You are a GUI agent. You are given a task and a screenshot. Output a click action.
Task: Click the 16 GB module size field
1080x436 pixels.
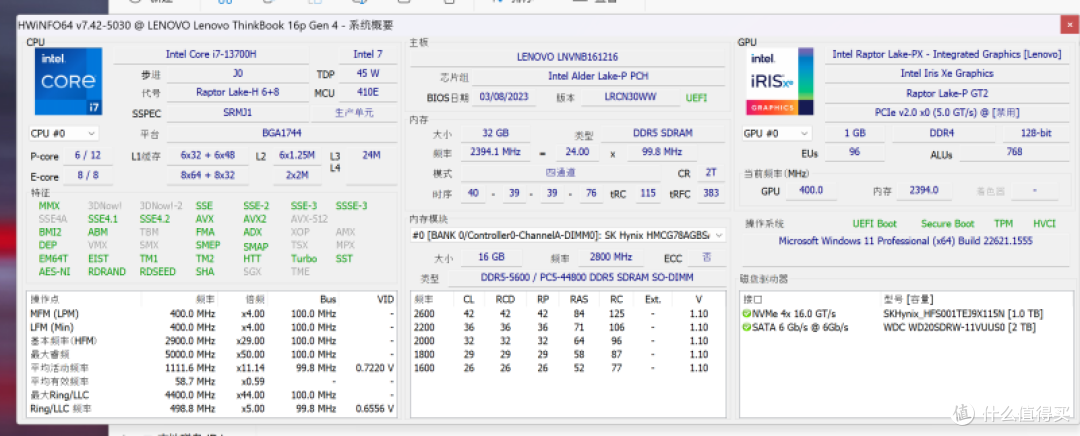pyautogui.click(x=489, y=257)
